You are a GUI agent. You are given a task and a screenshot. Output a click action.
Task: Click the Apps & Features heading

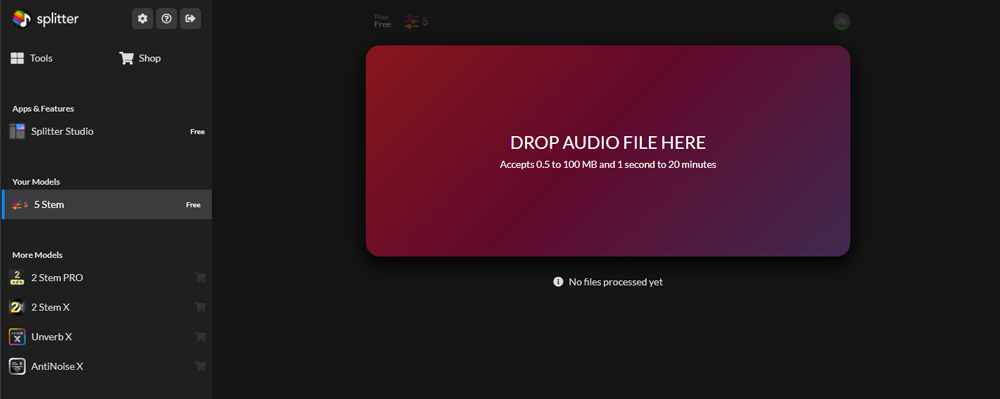[43, 109]
